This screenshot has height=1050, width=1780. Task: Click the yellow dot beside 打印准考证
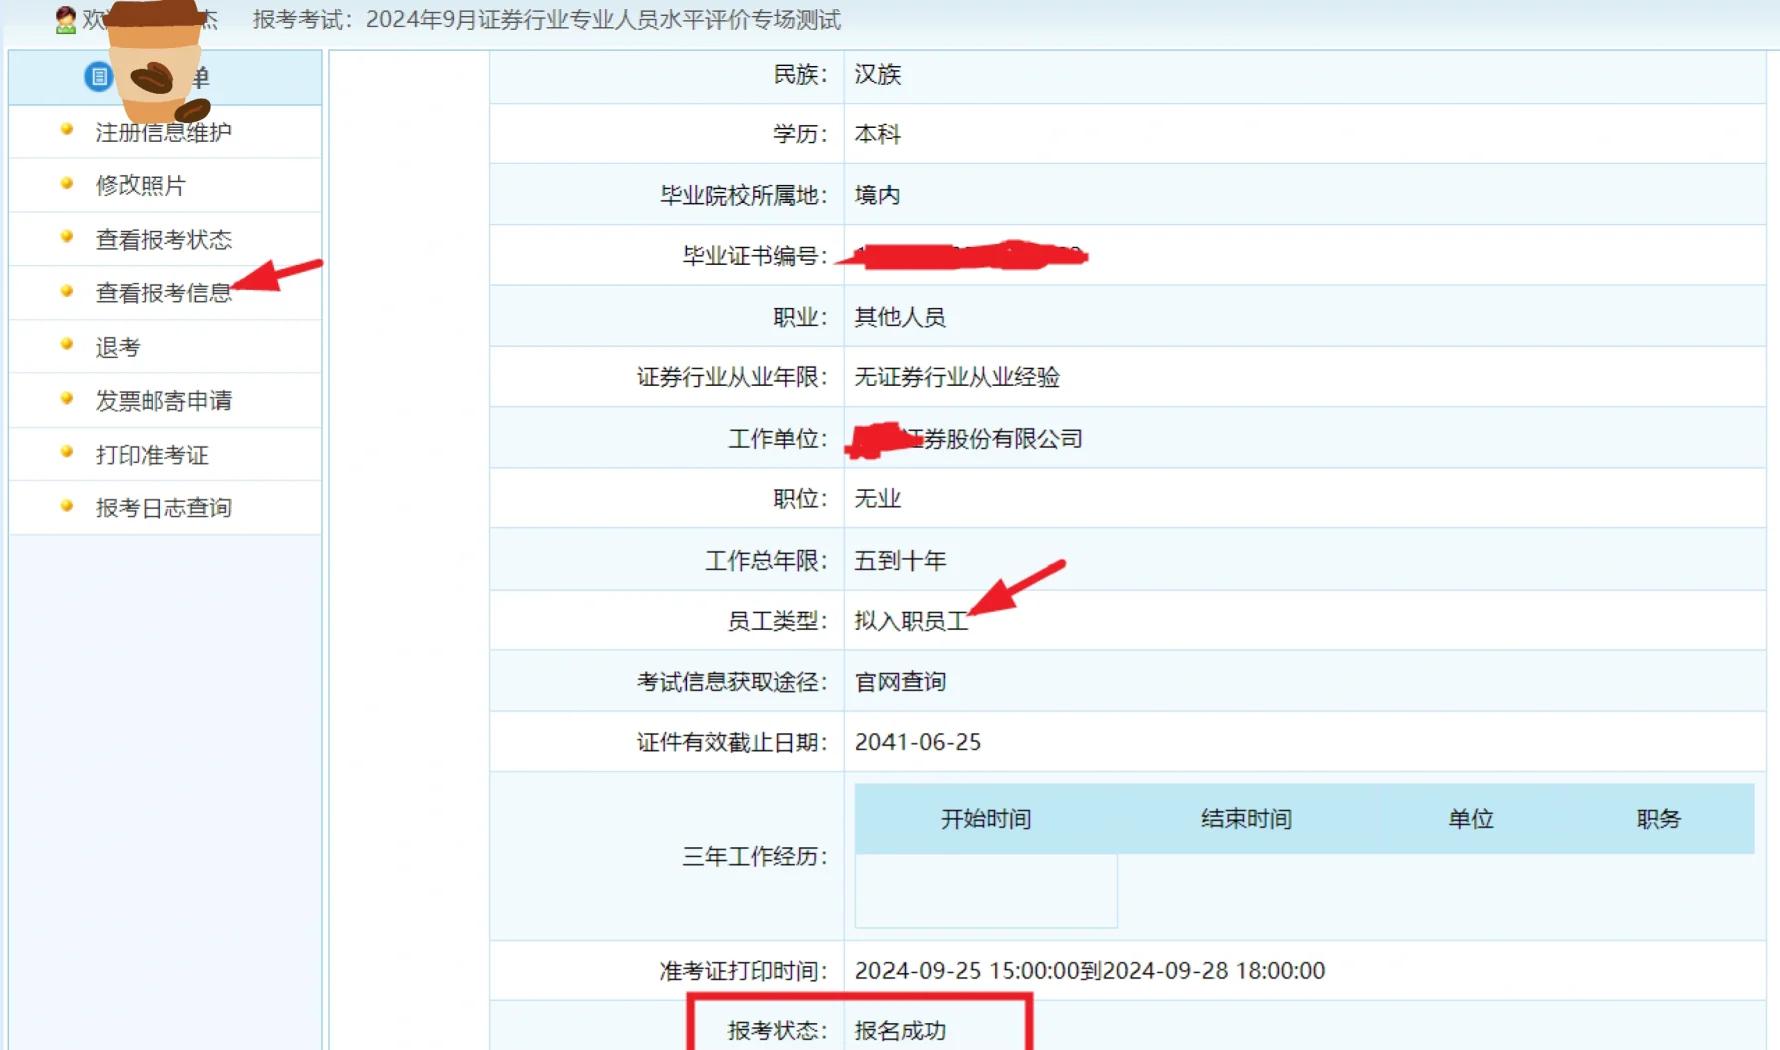coord(65,454)
